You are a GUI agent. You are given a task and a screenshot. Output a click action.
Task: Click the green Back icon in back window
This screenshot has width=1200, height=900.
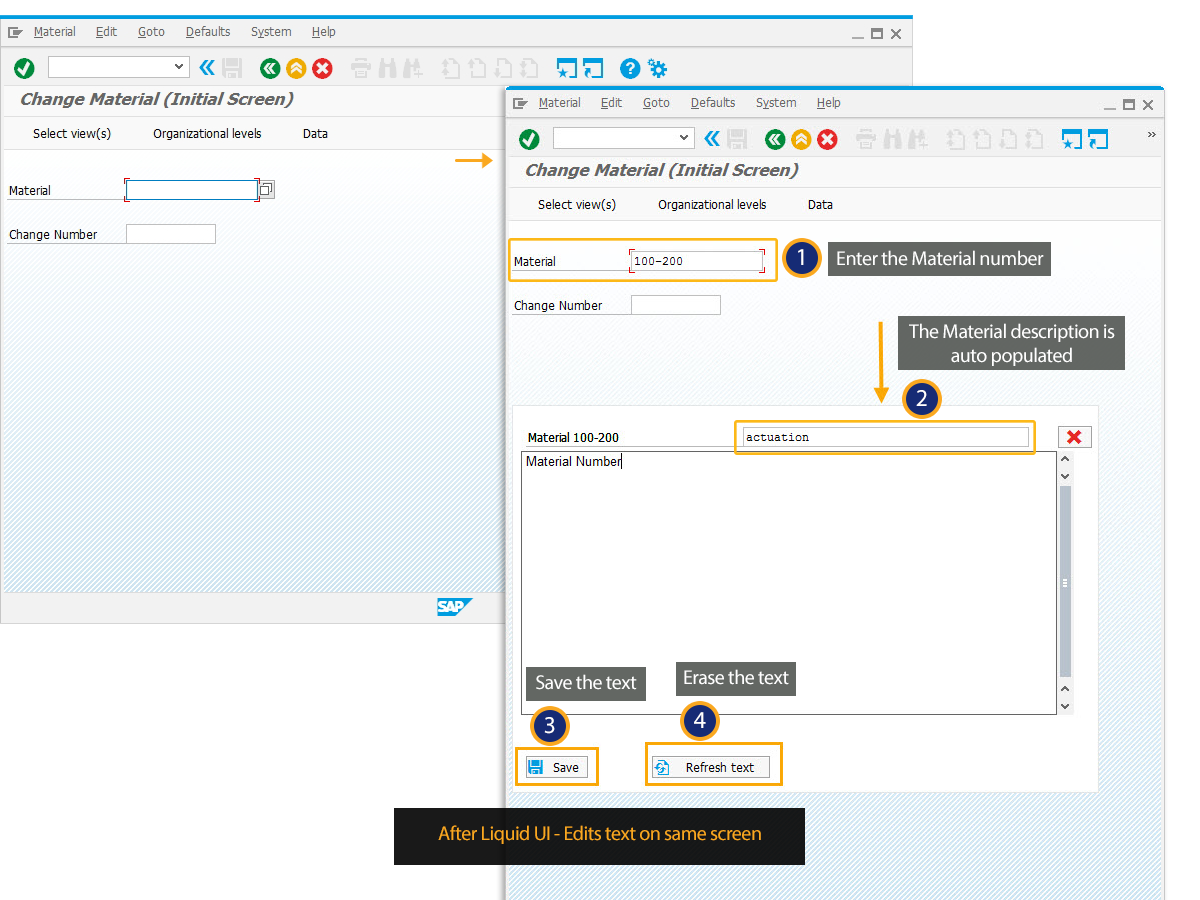pyautogui.click(x=269, y=68)
